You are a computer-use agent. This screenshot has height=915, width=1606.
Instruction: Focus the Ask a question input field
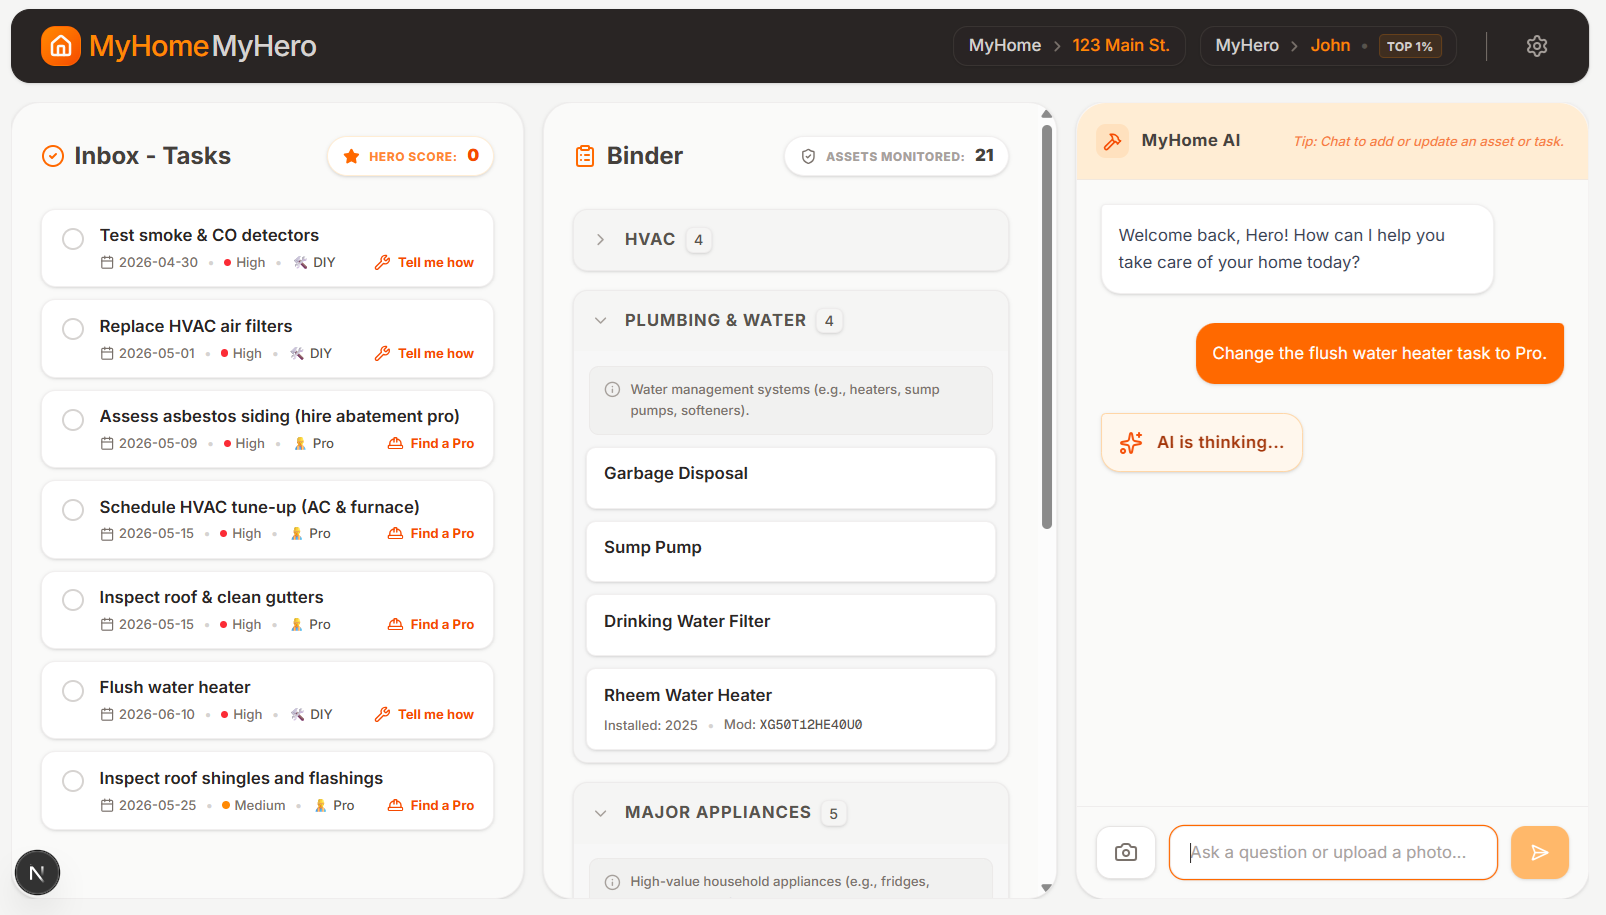click(1332, 852)
